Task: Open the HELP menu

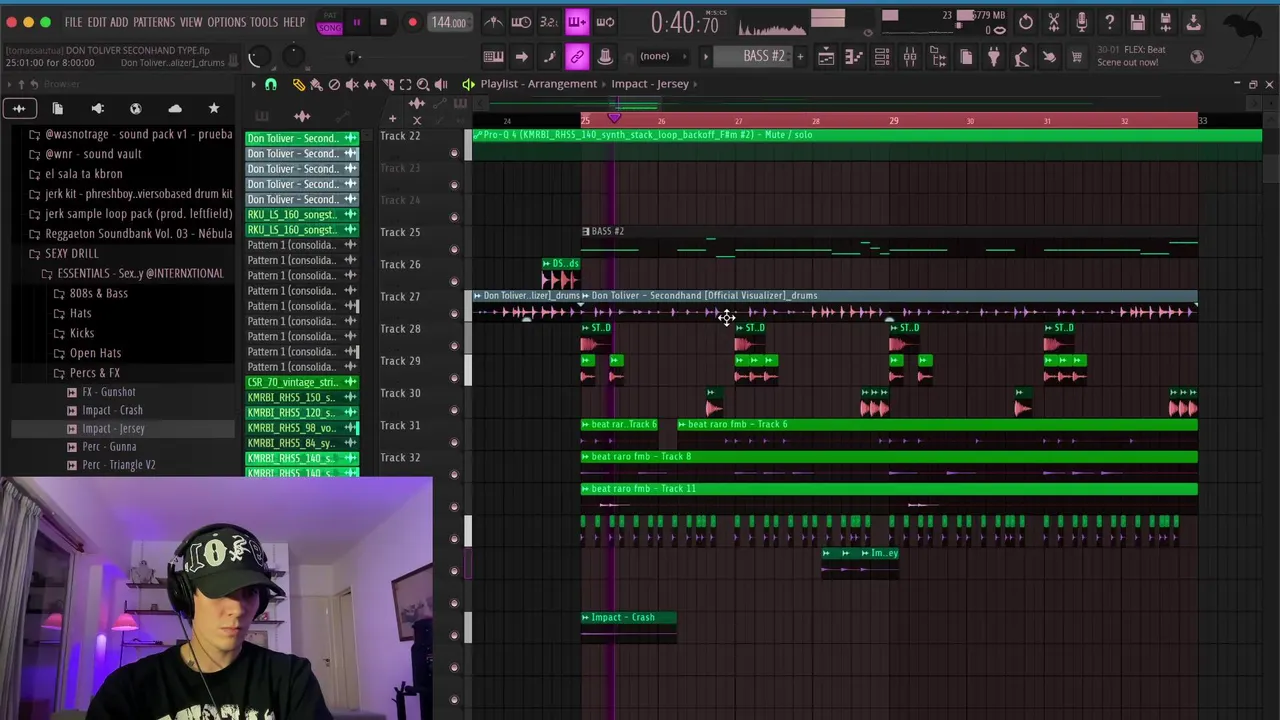Action: [294, 22]
